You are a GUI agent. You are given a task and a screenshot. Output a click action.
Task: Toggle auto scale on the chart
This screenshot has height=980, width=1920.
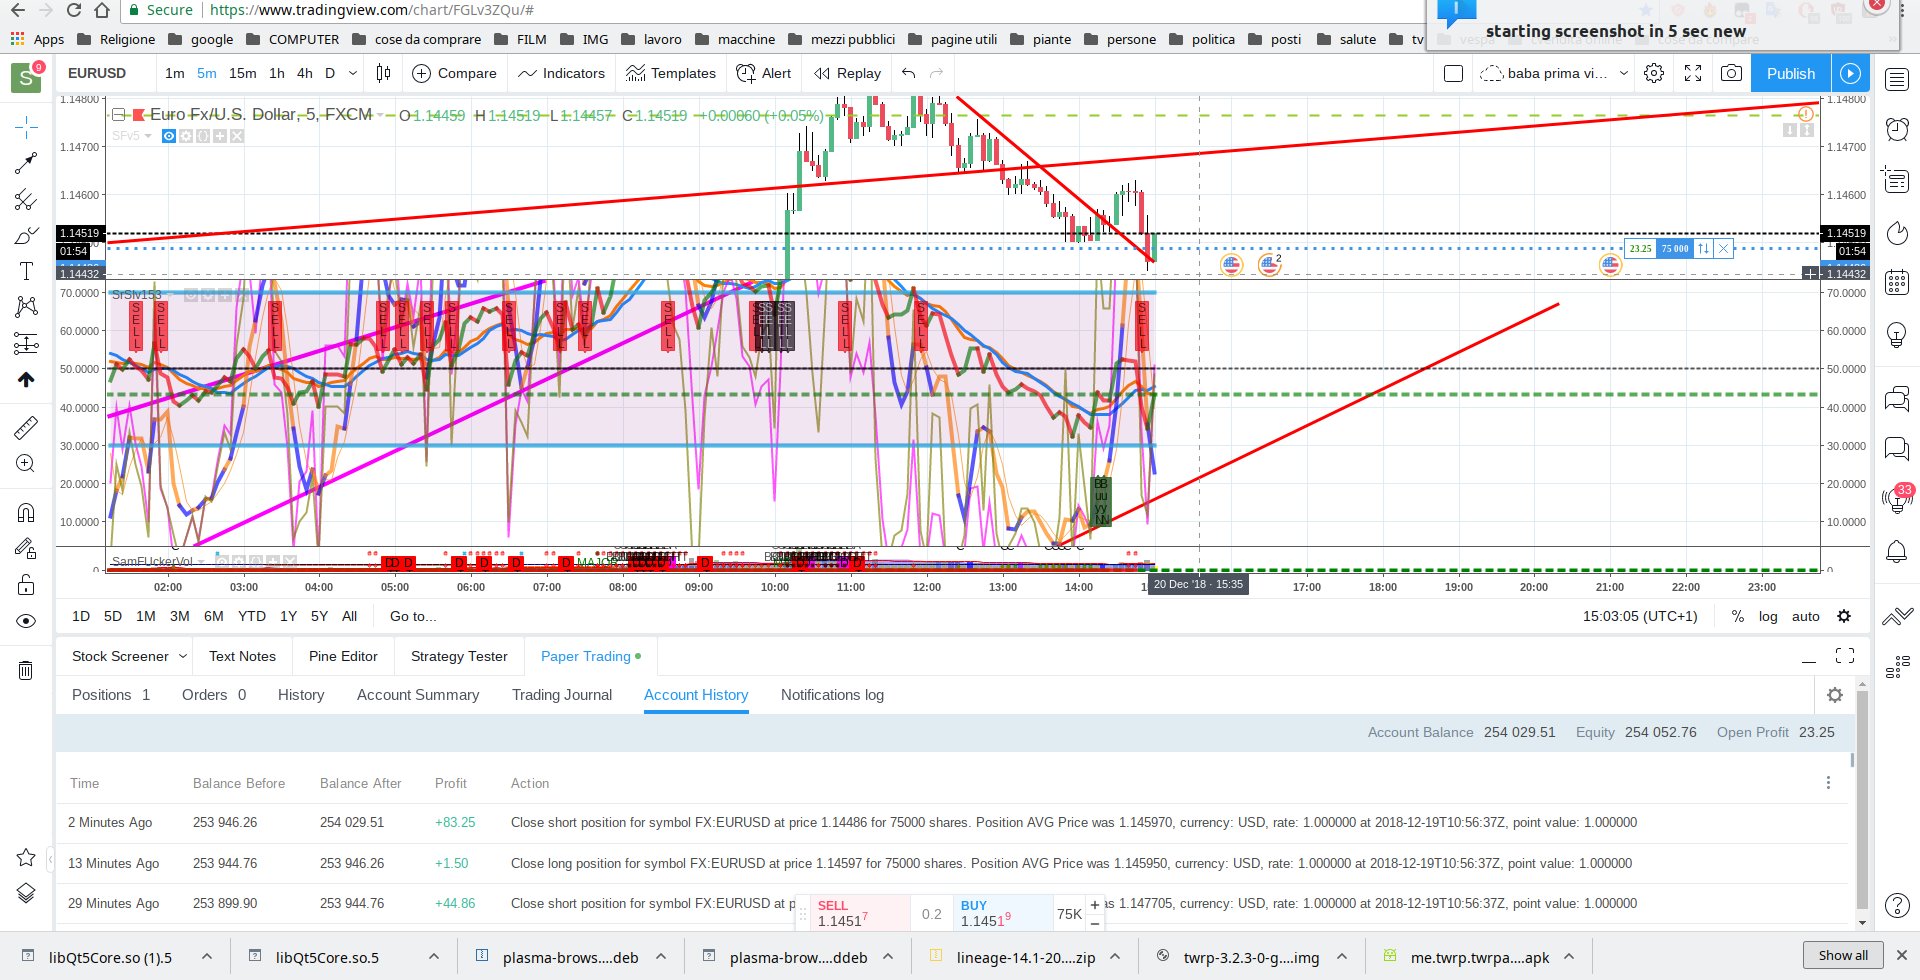point(1805,616)
